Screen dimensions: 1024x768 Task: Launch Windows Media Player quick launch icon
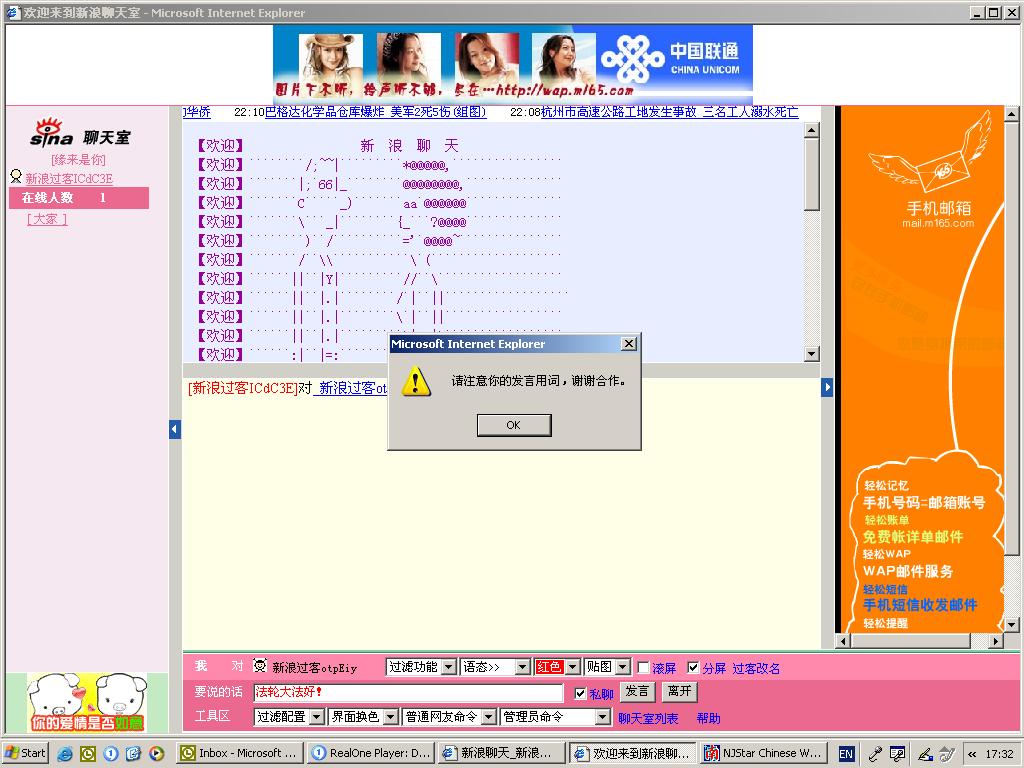(156, 754)
